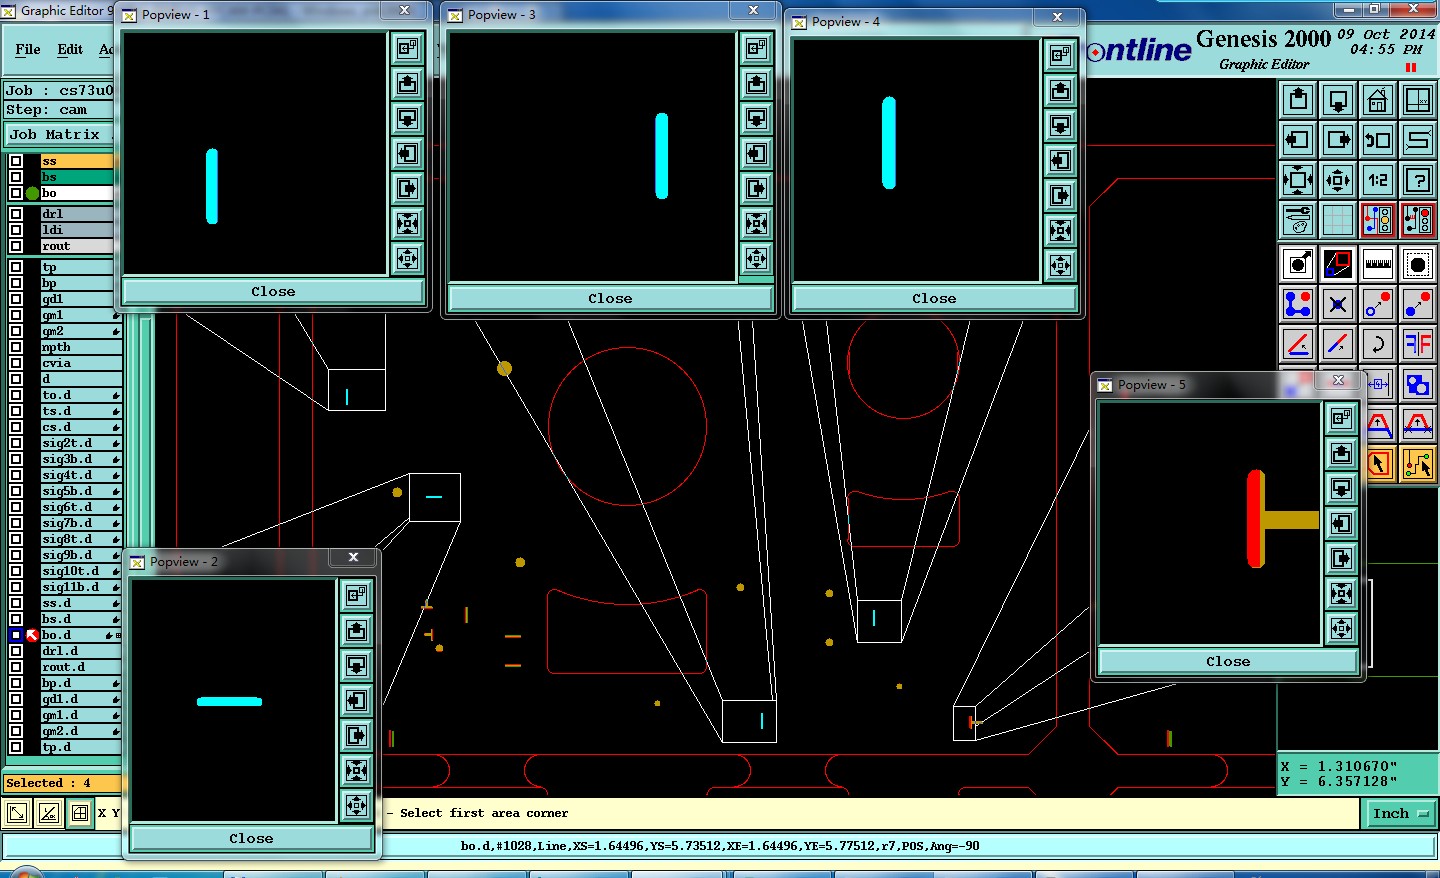Click the Job Matrix button
Viewport: 1440px width, 878px height.
pyautogui.click(x=60, y=134)
